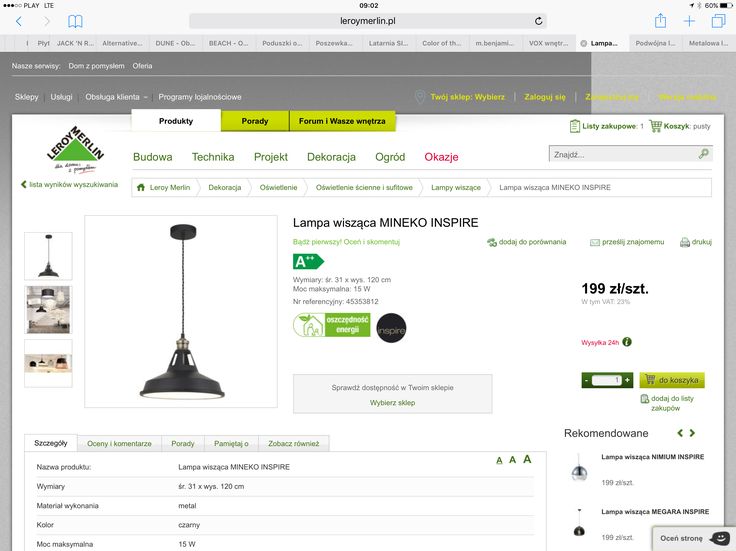Select the medium font size A
Viewport: 736px width, 551px height.
tap(513, 460)
